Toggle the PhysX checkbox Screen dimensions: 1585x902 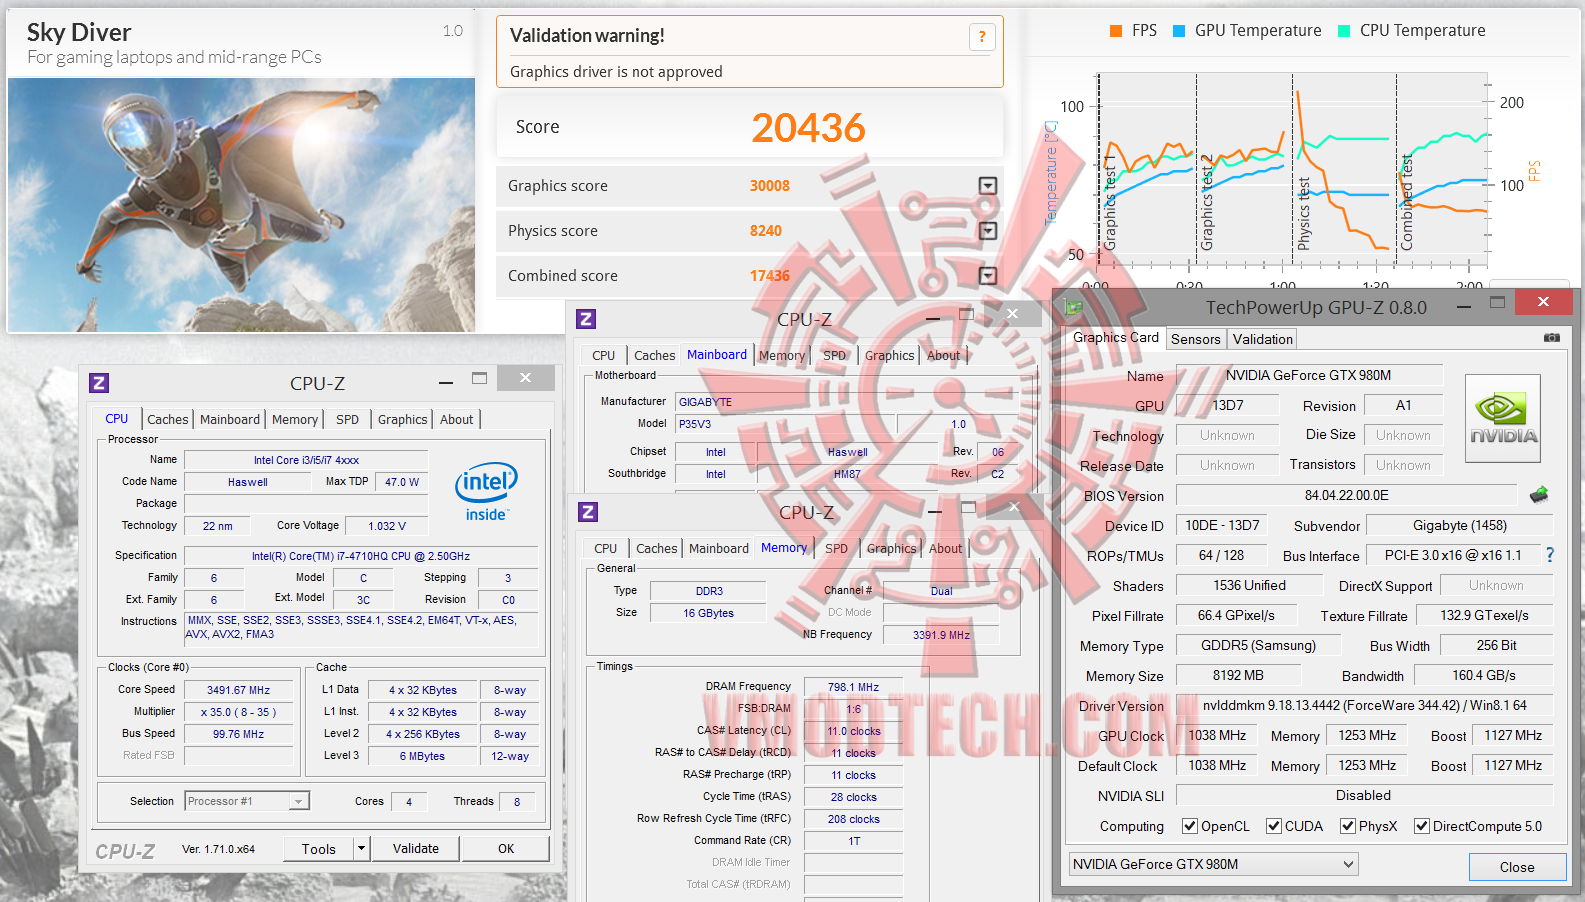point(1348,826)
